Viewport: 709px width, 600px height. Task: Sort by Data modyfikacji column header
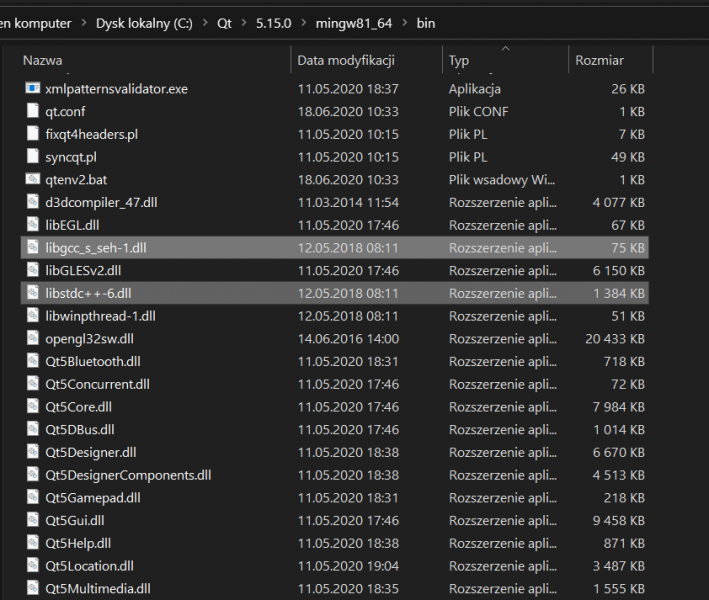(x=346, y=61)
